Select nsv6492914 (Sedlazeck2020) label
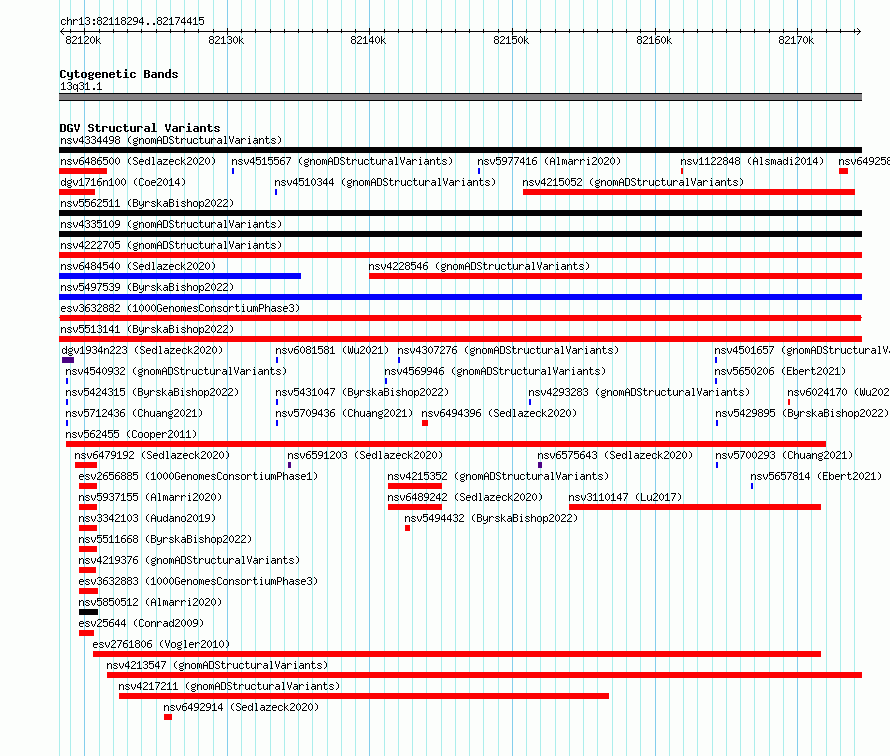This screenshot has height=756, width=890. tap(241, 707)
